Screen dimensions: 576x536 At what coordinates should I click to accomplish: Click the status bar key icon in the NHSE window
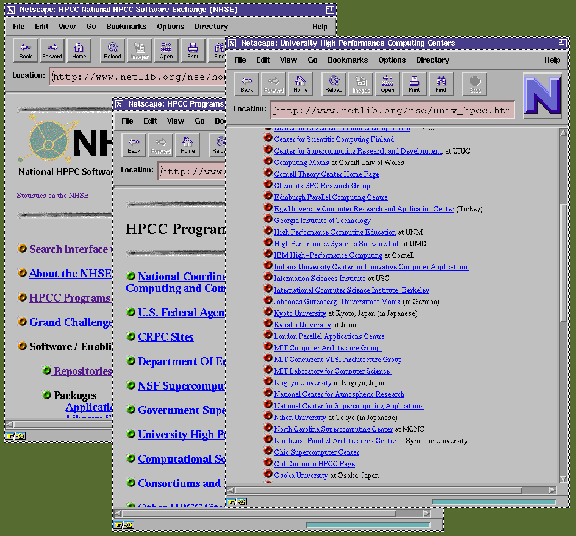[10, 436]
